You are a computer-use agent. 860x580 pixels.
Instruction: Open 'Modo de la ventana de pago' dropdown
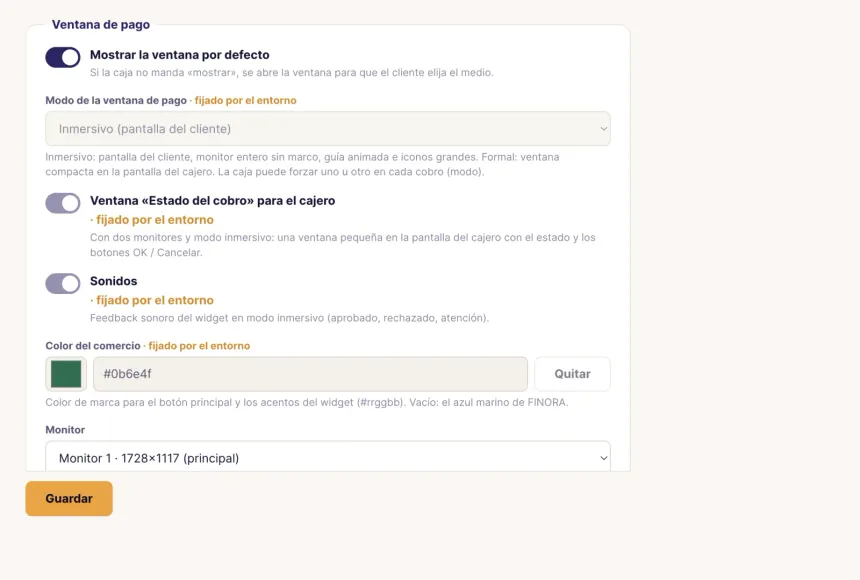click(328, 129)
